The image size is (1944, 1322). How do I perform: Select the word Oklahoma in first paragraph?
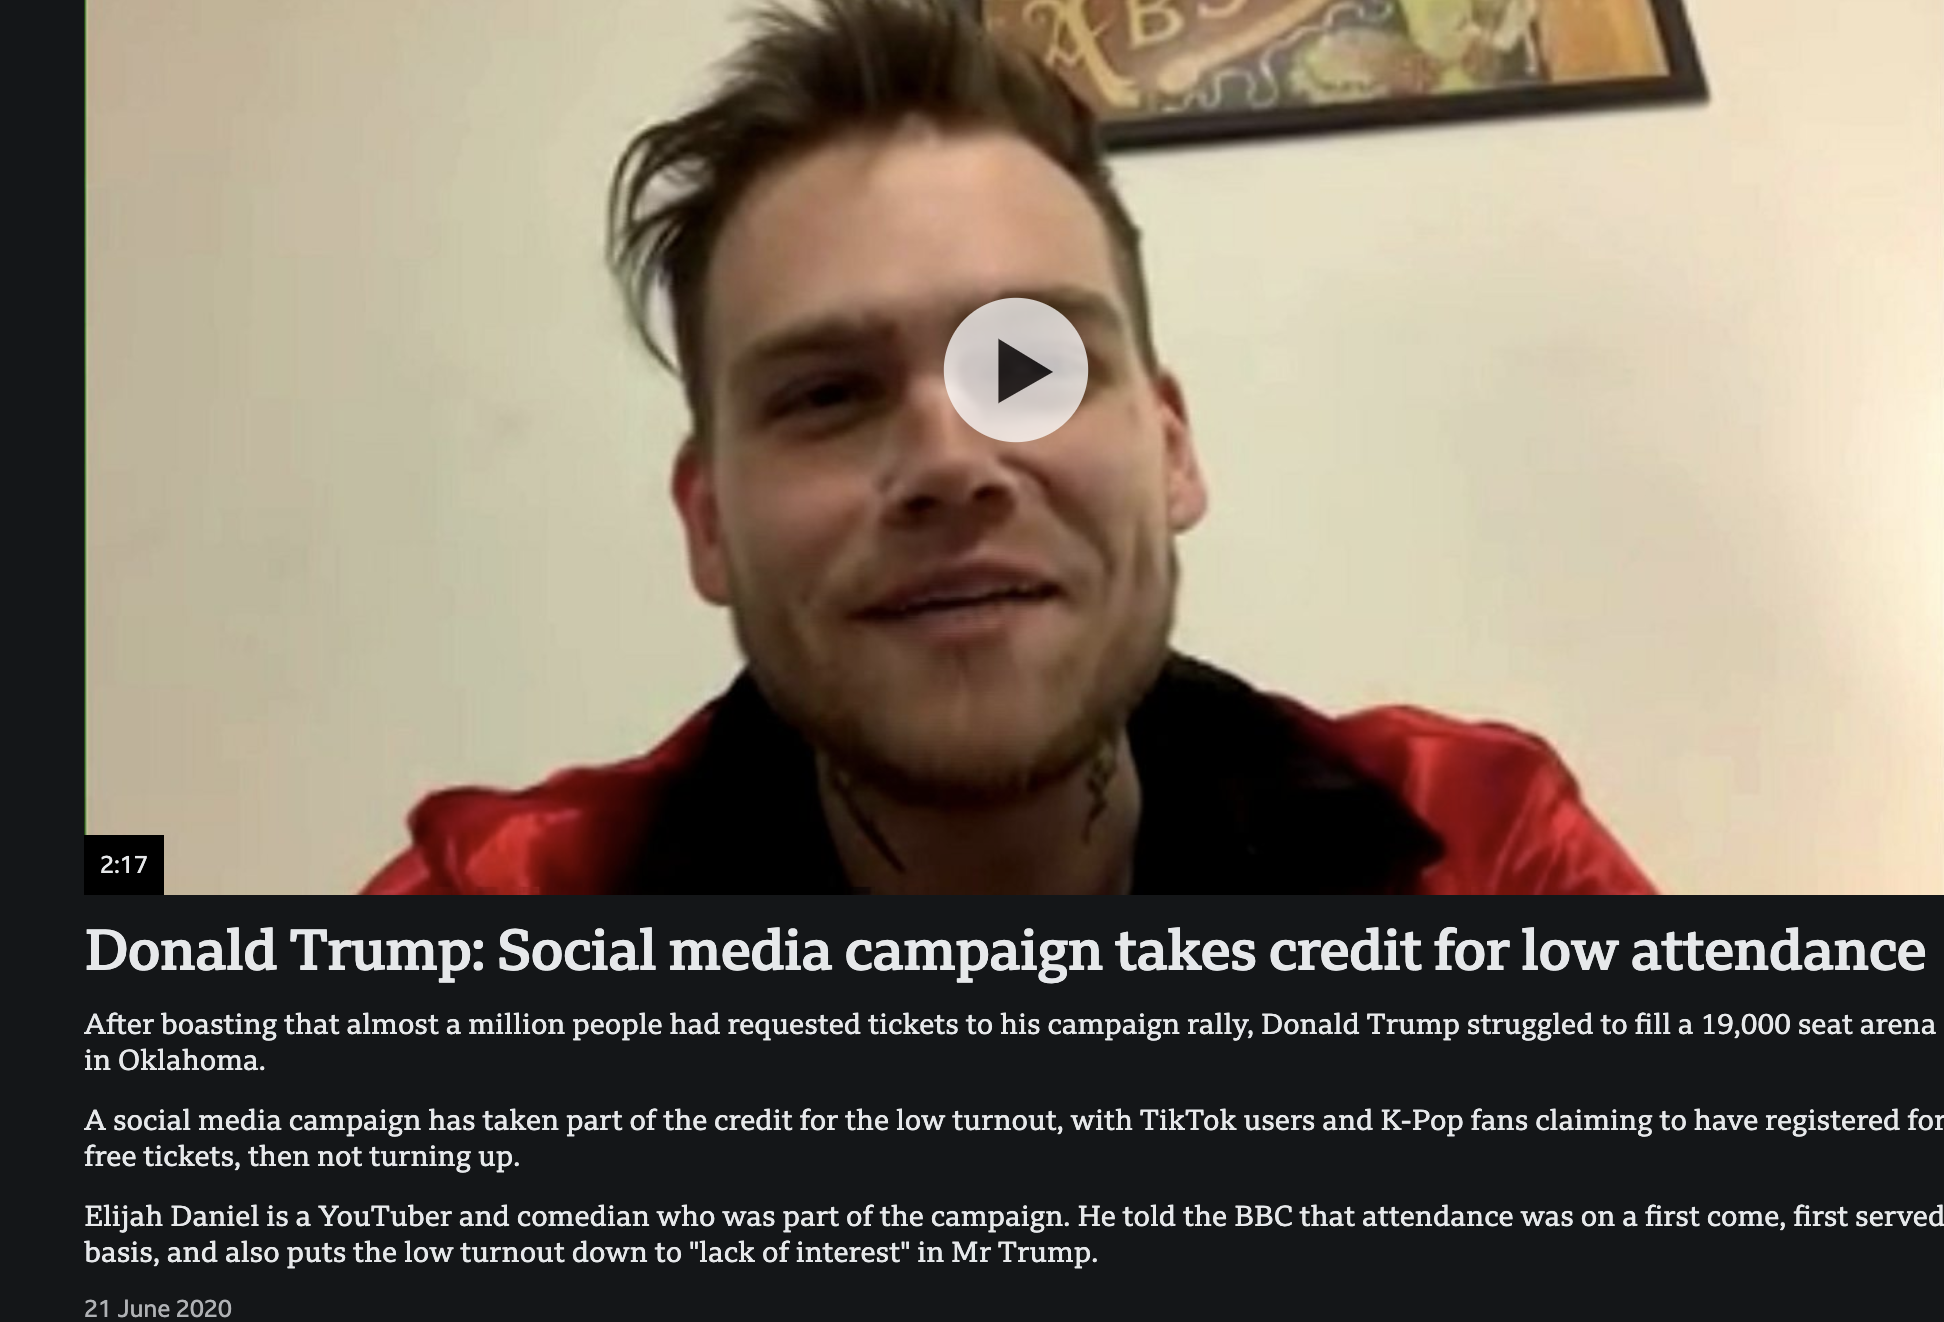tap(190, 1060)
